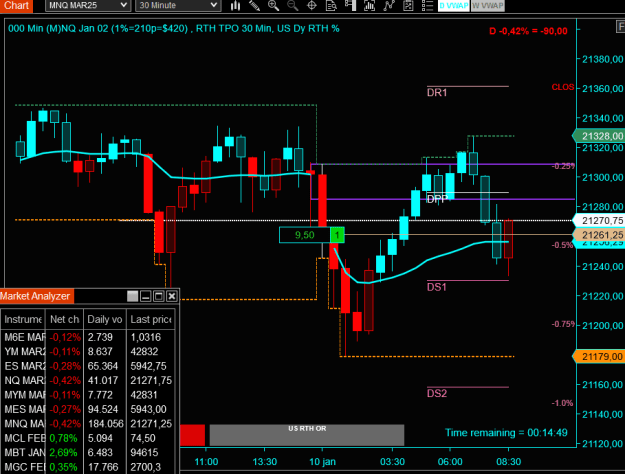
Task: Click the F button at chart corner
Action: [x=620, y=27]
